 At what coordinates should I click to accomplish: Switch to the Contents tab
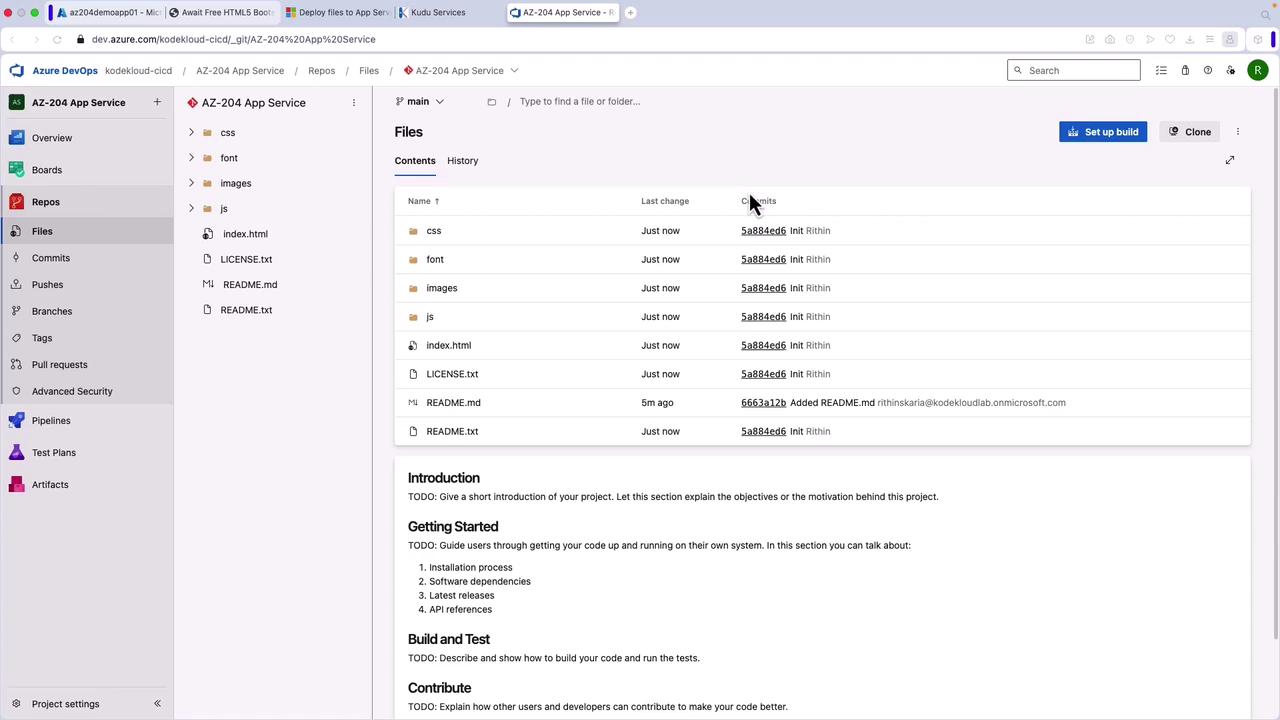[x=415, y=161]
